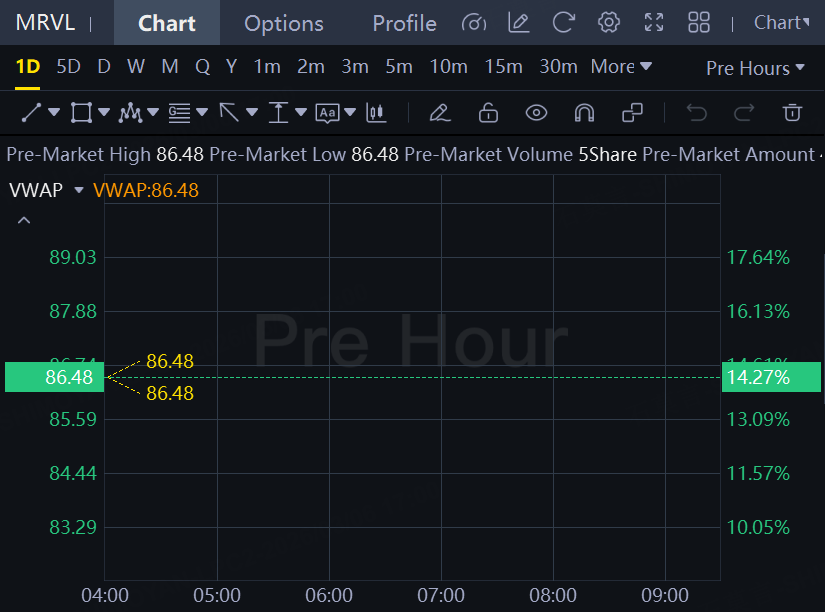
Task: Switch to the Chart tab
Action: pyautogui.click(x=167, y=23)
